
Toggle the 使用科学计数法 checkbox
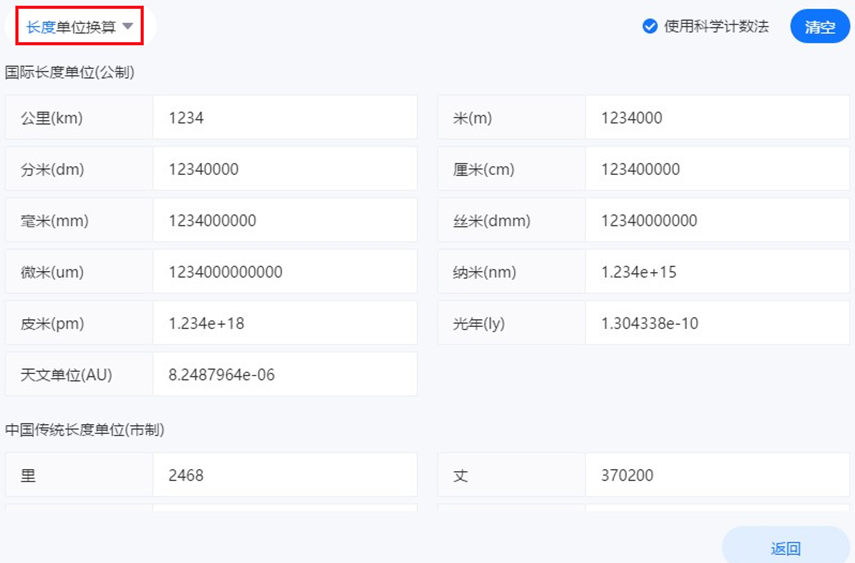(x=650, y=27)
